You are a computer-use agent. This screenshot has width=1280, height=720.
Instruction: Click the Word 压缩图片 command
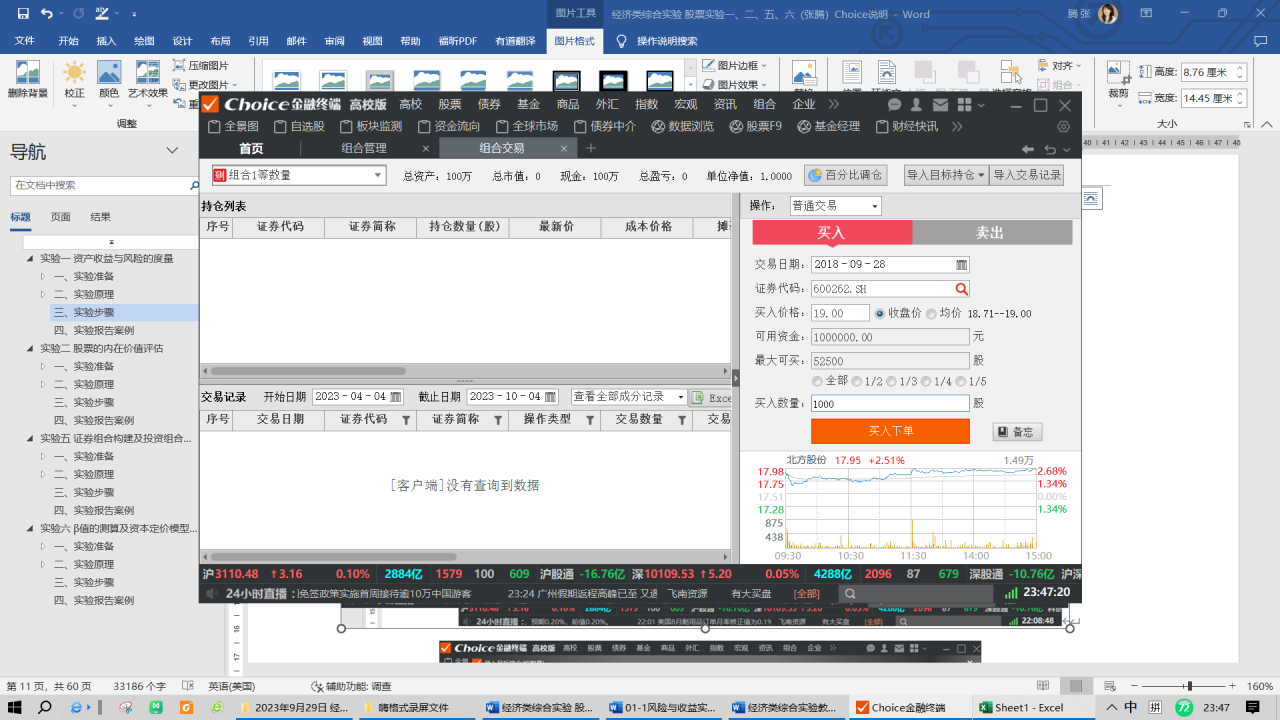[201, 66]
